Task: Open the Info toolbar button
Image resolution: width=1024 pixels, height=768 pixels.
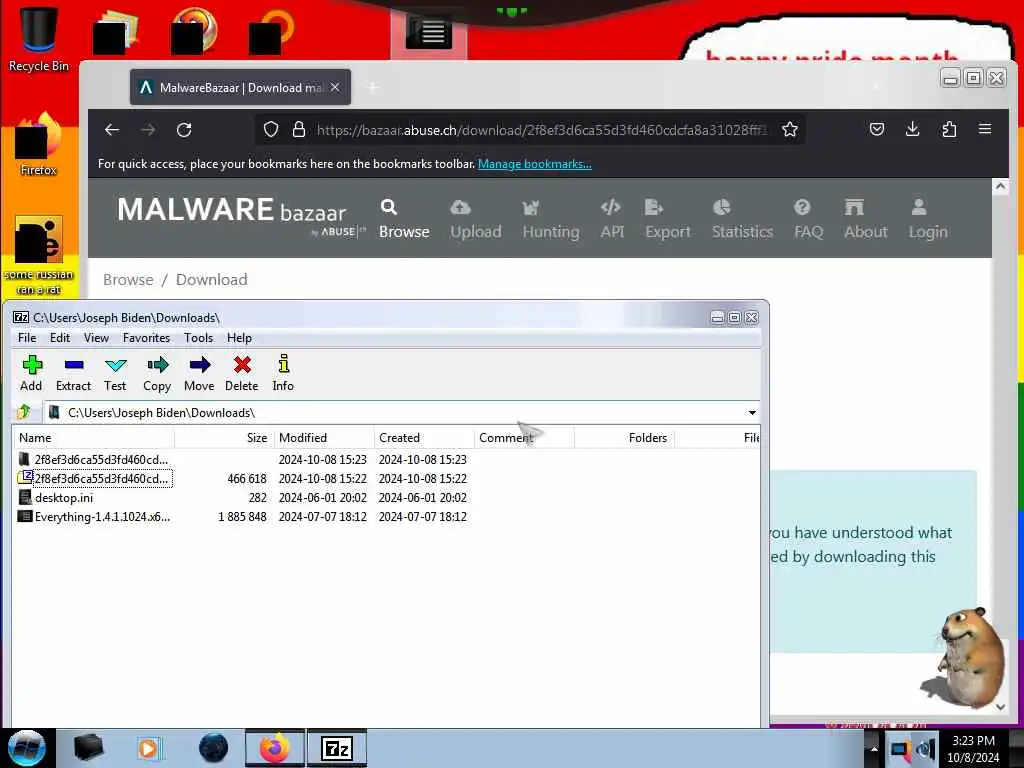Action: click(x=283, y=373)
